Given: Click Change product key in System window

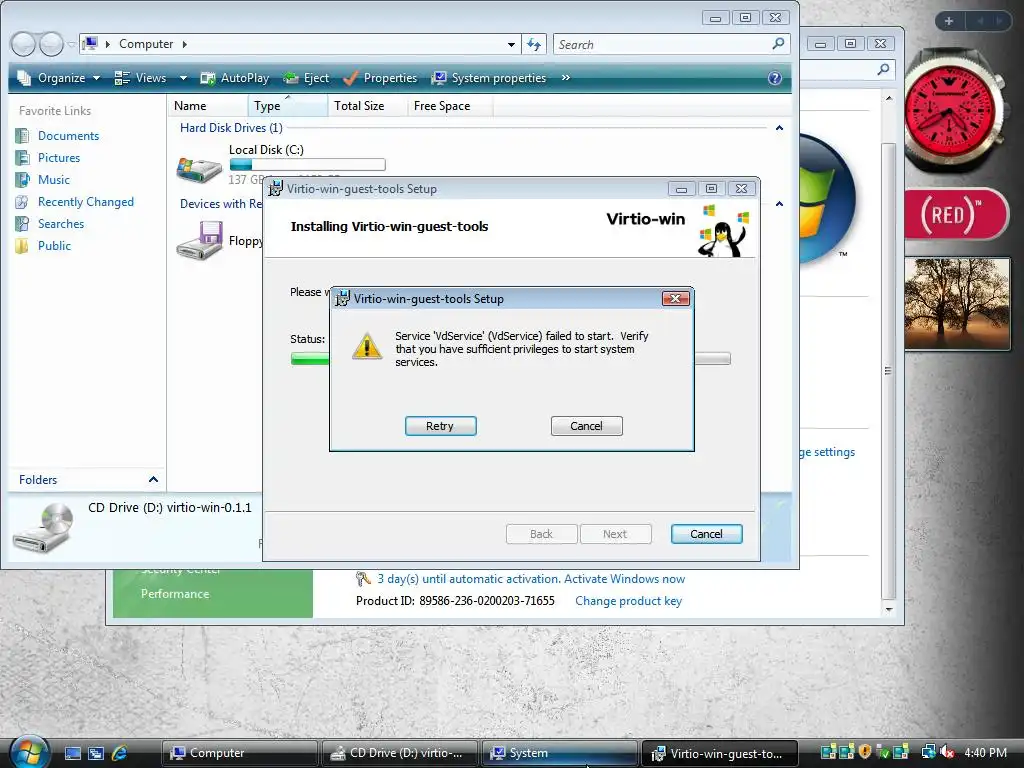Looking at the screenshot, I should tap(628, 601).
